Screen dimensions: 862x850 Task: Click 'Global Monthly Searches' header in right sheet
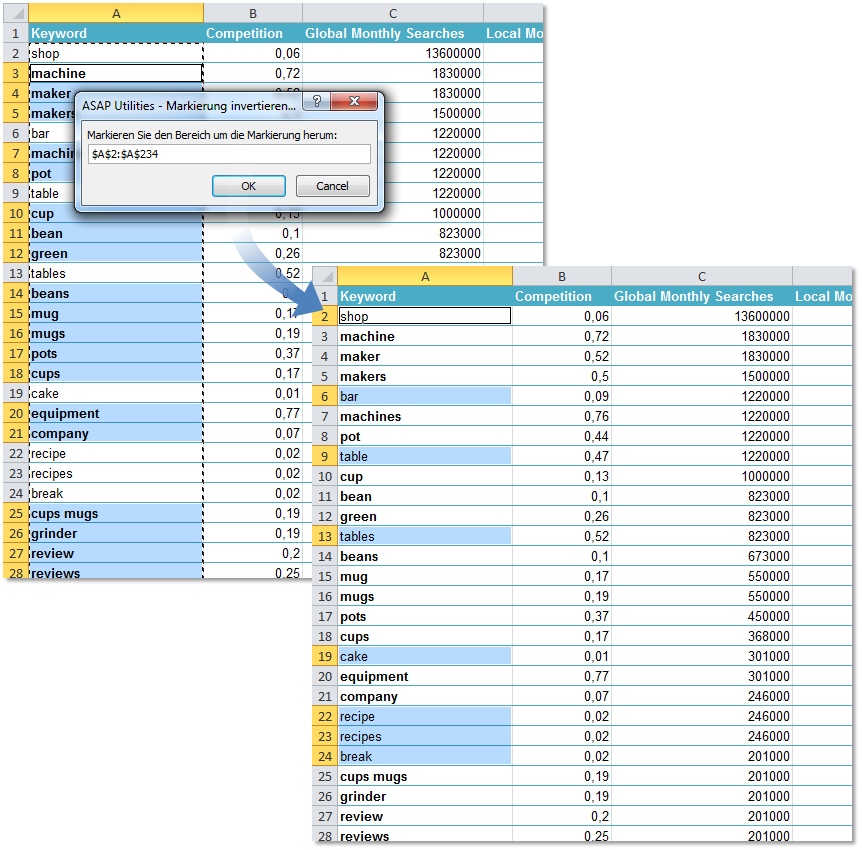[702, 296]
